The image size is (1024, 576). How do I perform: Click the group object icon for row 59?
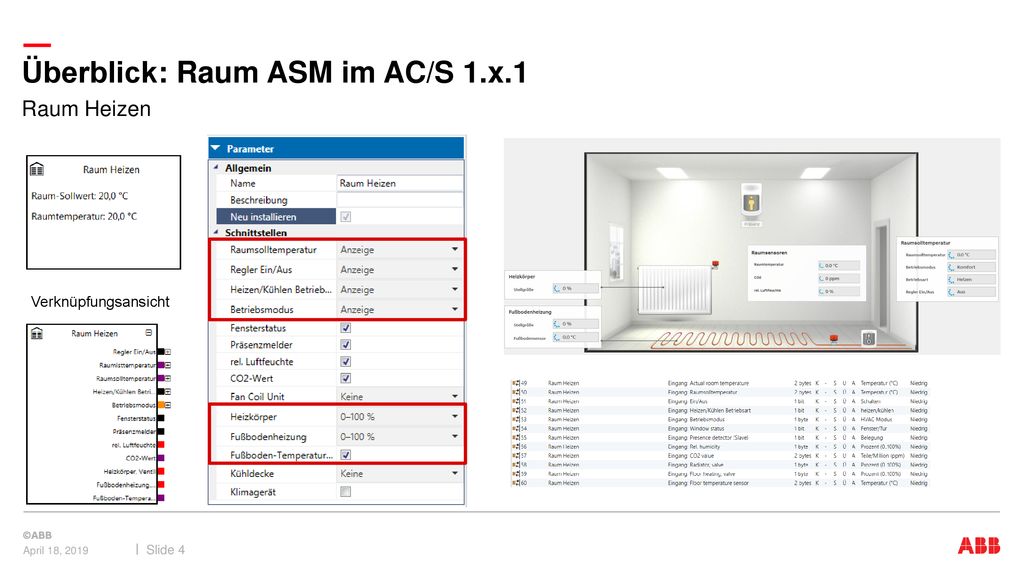(516, 474)
